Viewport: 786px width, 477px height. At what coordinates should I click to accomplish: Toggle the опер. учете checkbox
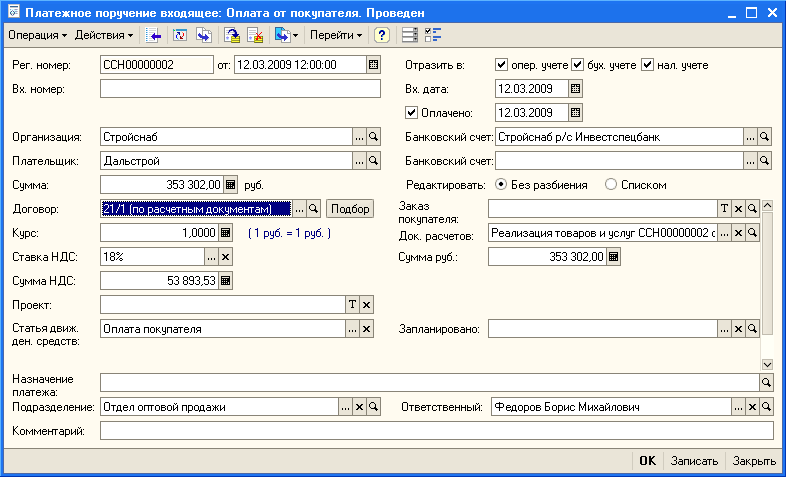pos(501,65)
